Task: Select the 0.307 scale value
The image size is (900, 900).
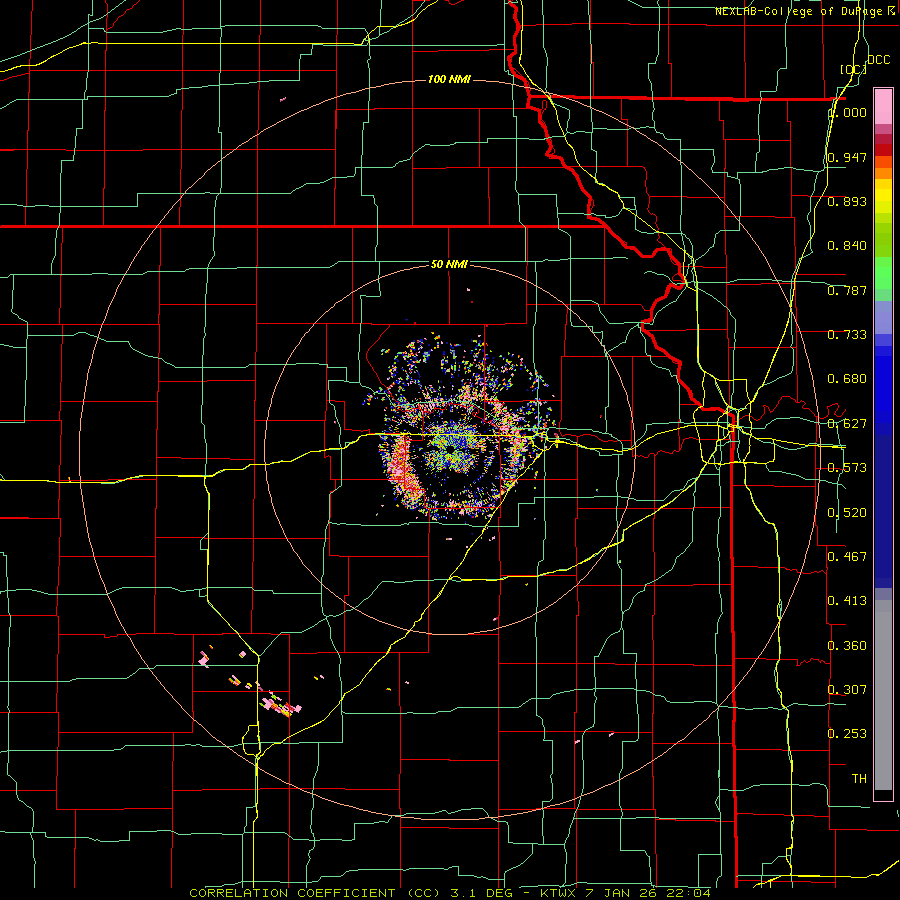Action: pyautogui.click(x=847, y=689)
